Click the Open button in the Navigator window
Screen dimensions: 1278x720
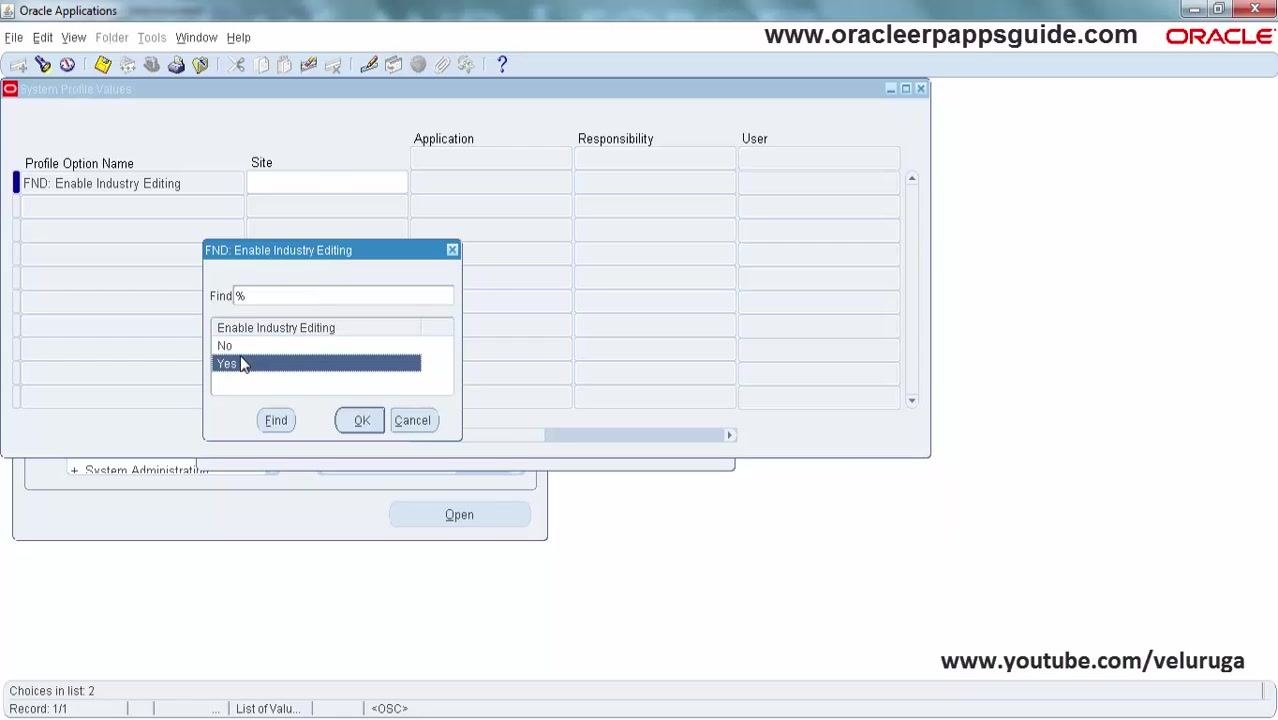(x=460, y=515)
